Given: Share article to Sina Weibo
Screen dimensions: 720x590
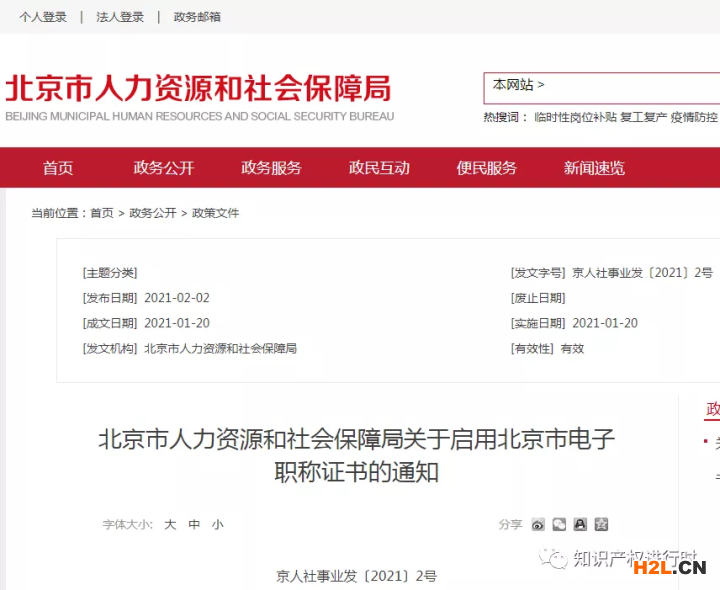Looking at the screenshot, I should [x=538, y=524].
